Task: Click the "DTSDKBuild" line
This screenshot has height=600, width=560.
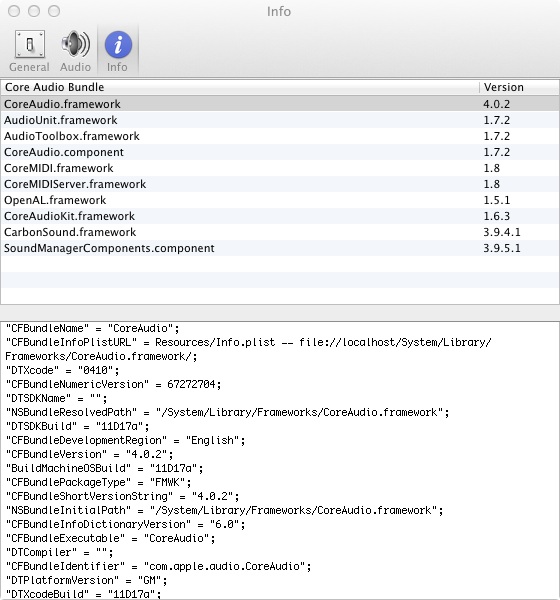Action: [77, 426]
